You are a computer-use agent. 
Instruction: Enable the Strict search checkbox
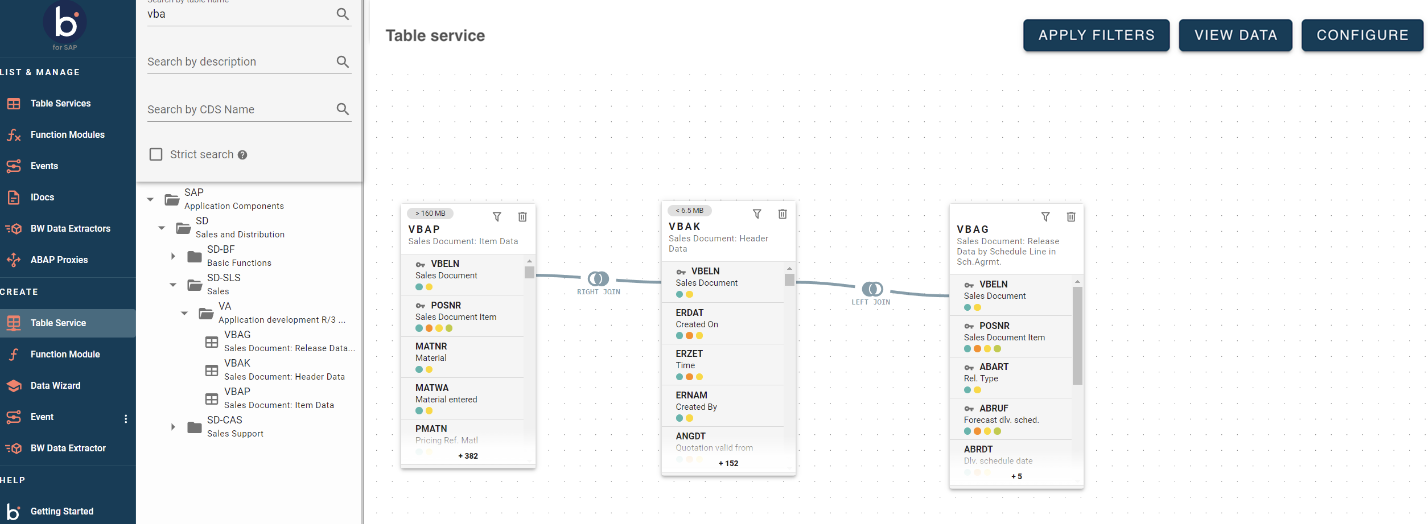coord(156,154)
